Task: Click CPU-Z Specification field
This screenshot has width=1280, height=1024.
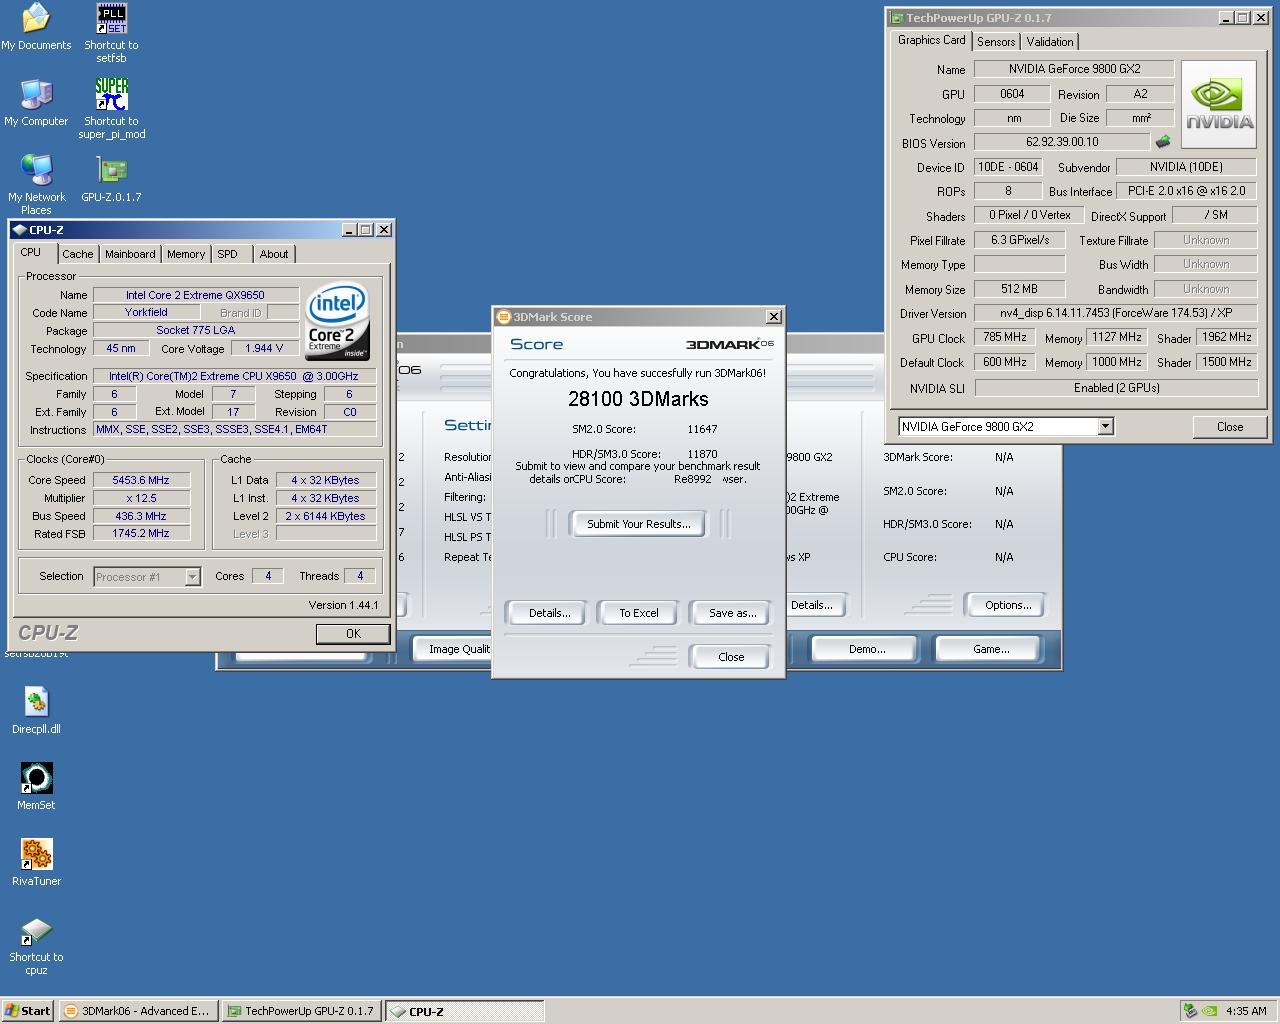Action: pyautogui.click(x=235, y=376)
